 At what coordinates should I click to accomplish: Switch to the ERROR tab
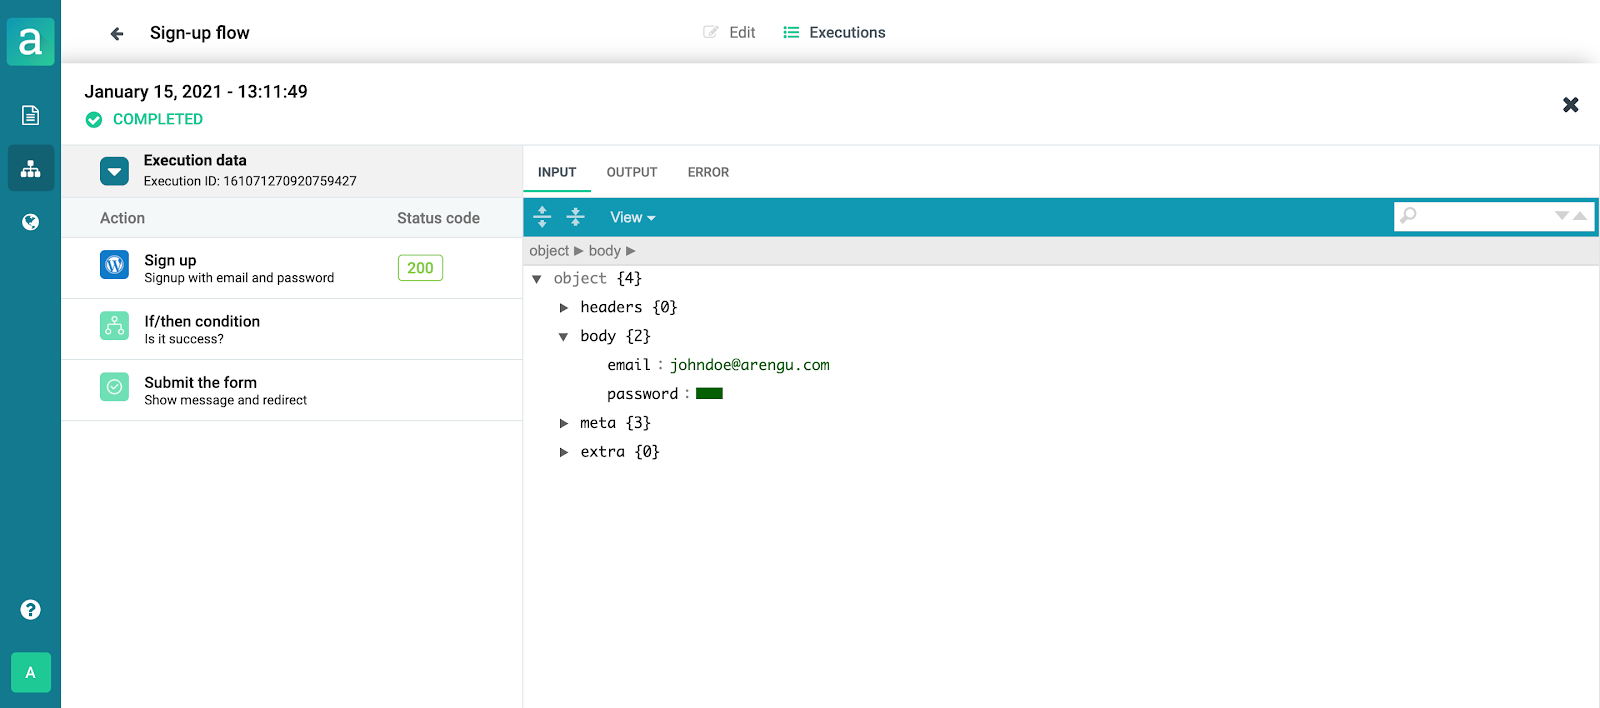click(708, 172)
